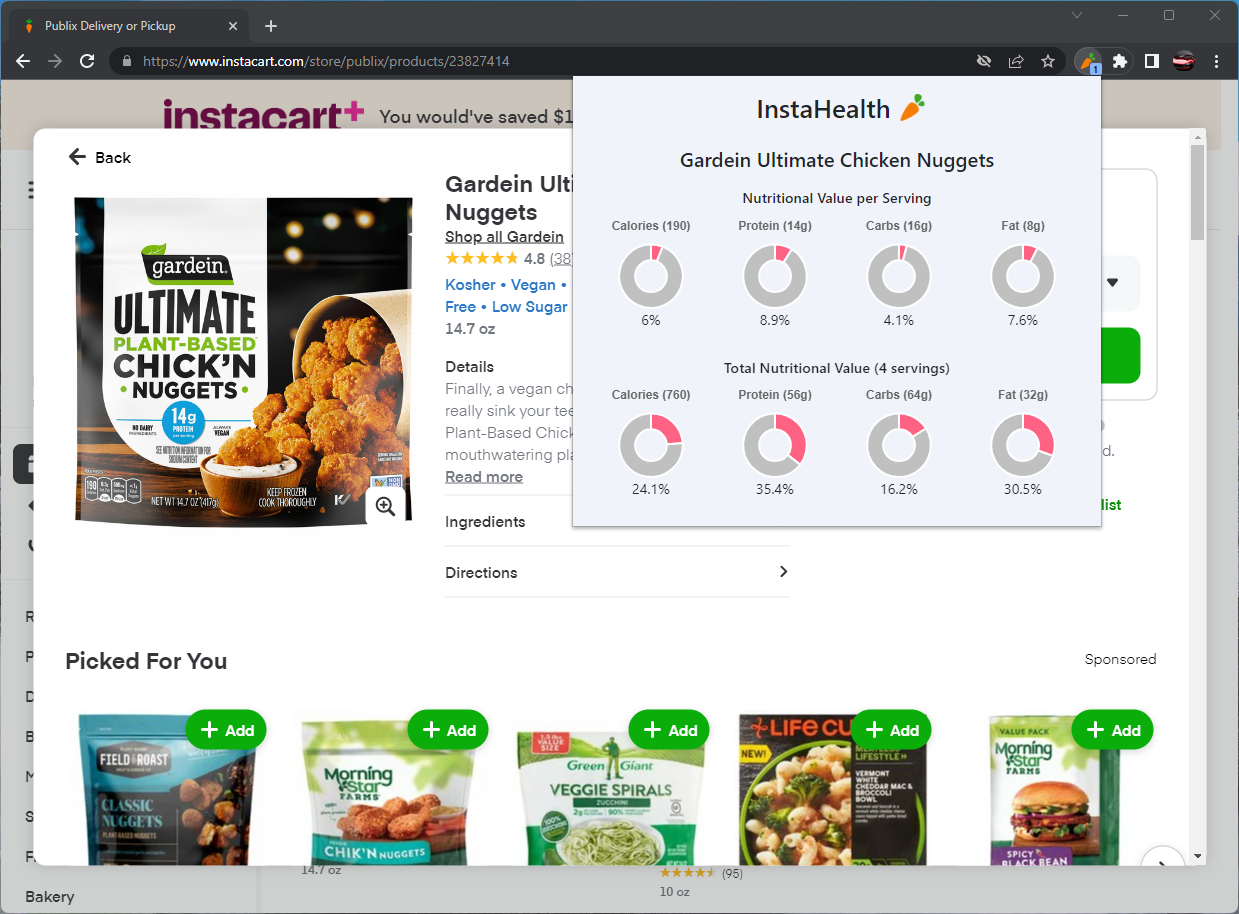
Task: Go forward in browser history
Action: [55, 61]
